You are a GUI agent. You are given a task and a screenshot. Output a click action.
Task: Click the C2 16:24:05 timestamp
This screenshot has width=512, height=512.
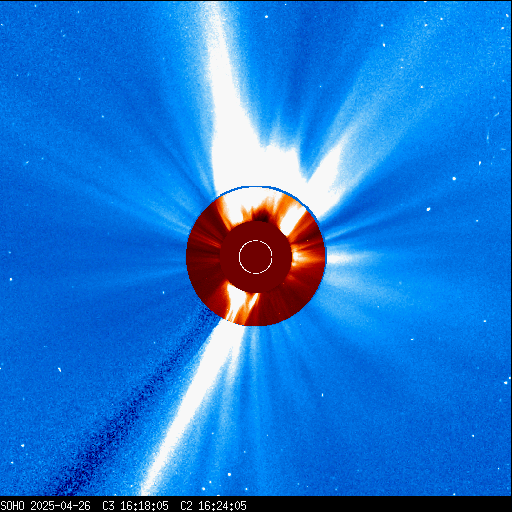click(213, 506)
